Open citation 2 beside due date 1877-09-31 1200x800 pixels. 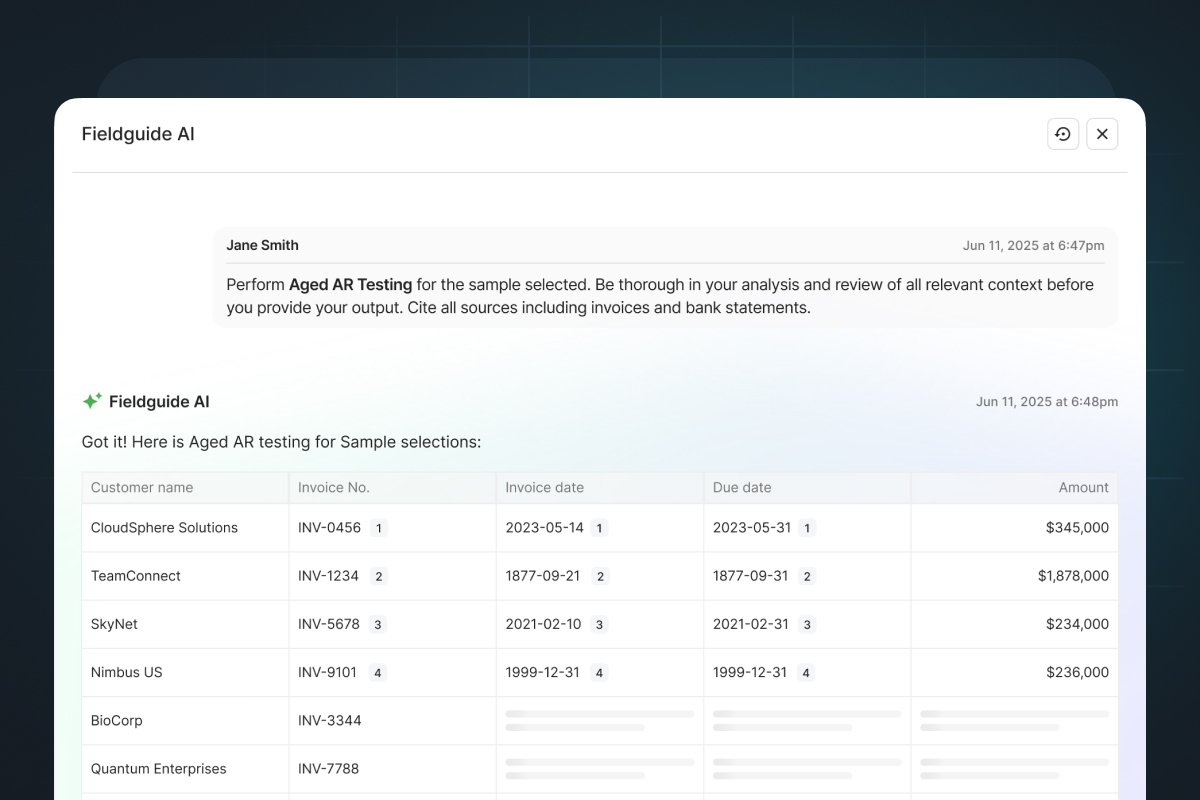pos(807,576)
